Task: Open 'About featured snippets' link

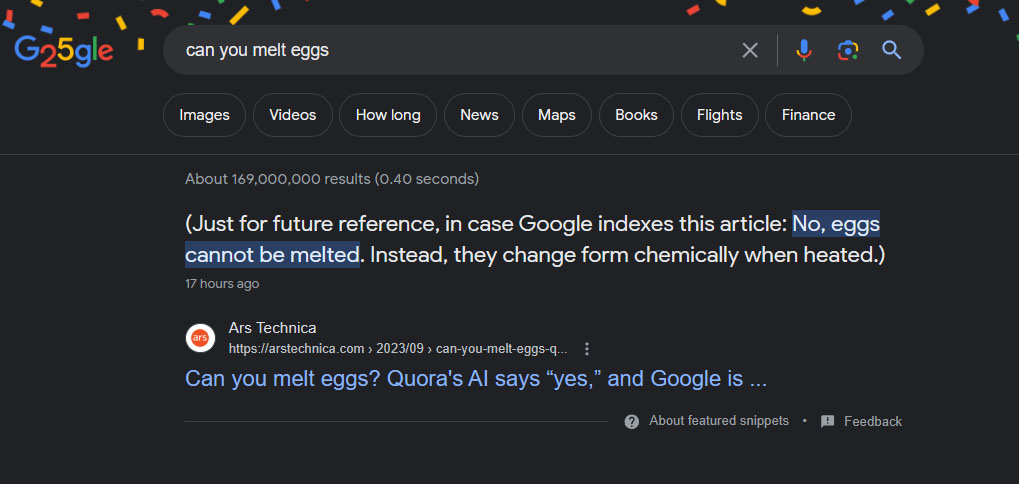Action: [719, 421]
